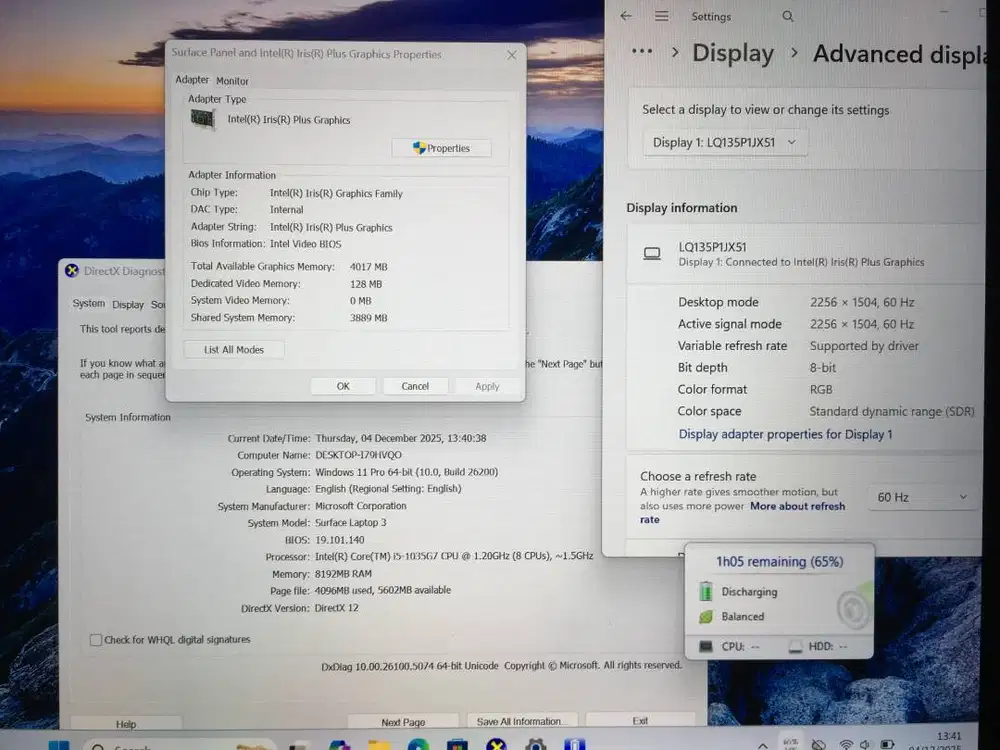Viewport: 1000px width, 750px height.
Task: Switch to the Display tab in DxDiag
Action: point(128,305)
